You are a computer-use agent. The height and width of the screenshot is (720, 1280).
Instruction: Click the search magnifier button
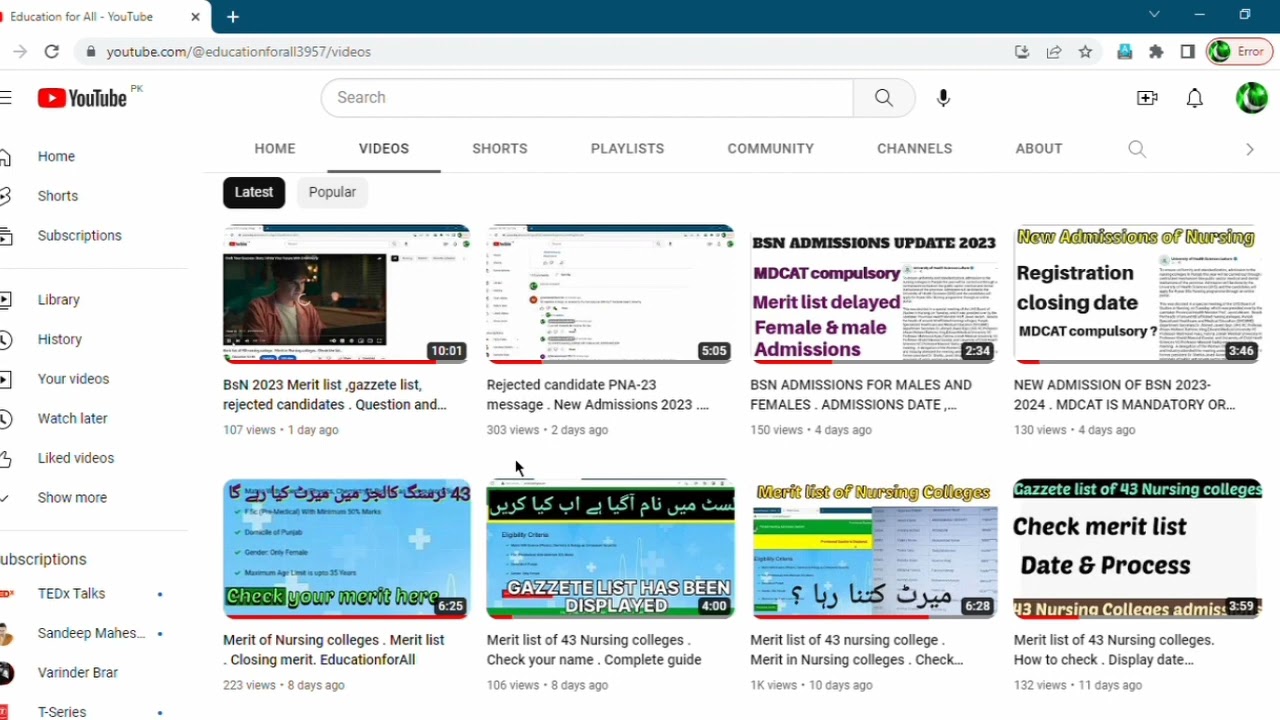[x=884, y=97]
